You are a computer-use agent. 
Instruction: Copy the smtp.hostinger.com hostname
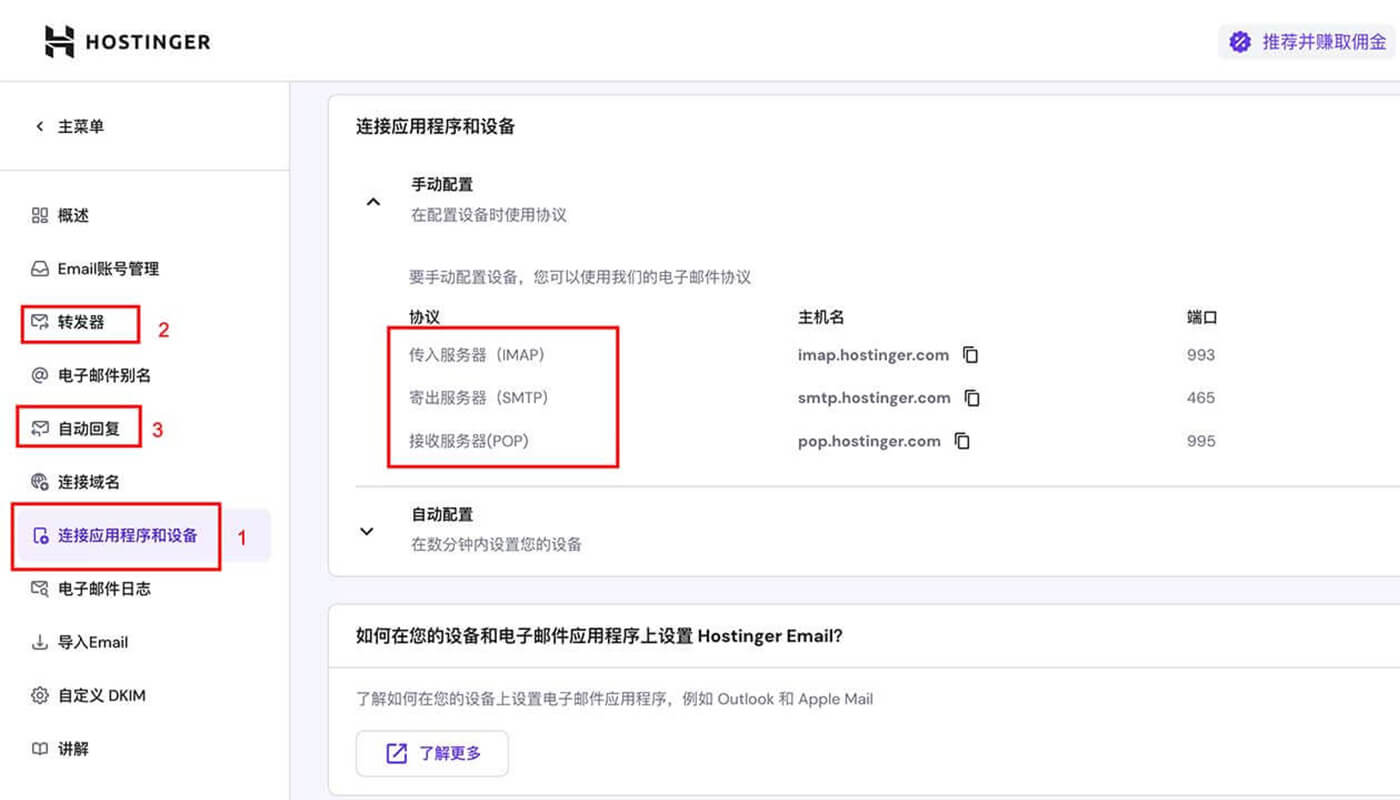(x=972, y=398)
